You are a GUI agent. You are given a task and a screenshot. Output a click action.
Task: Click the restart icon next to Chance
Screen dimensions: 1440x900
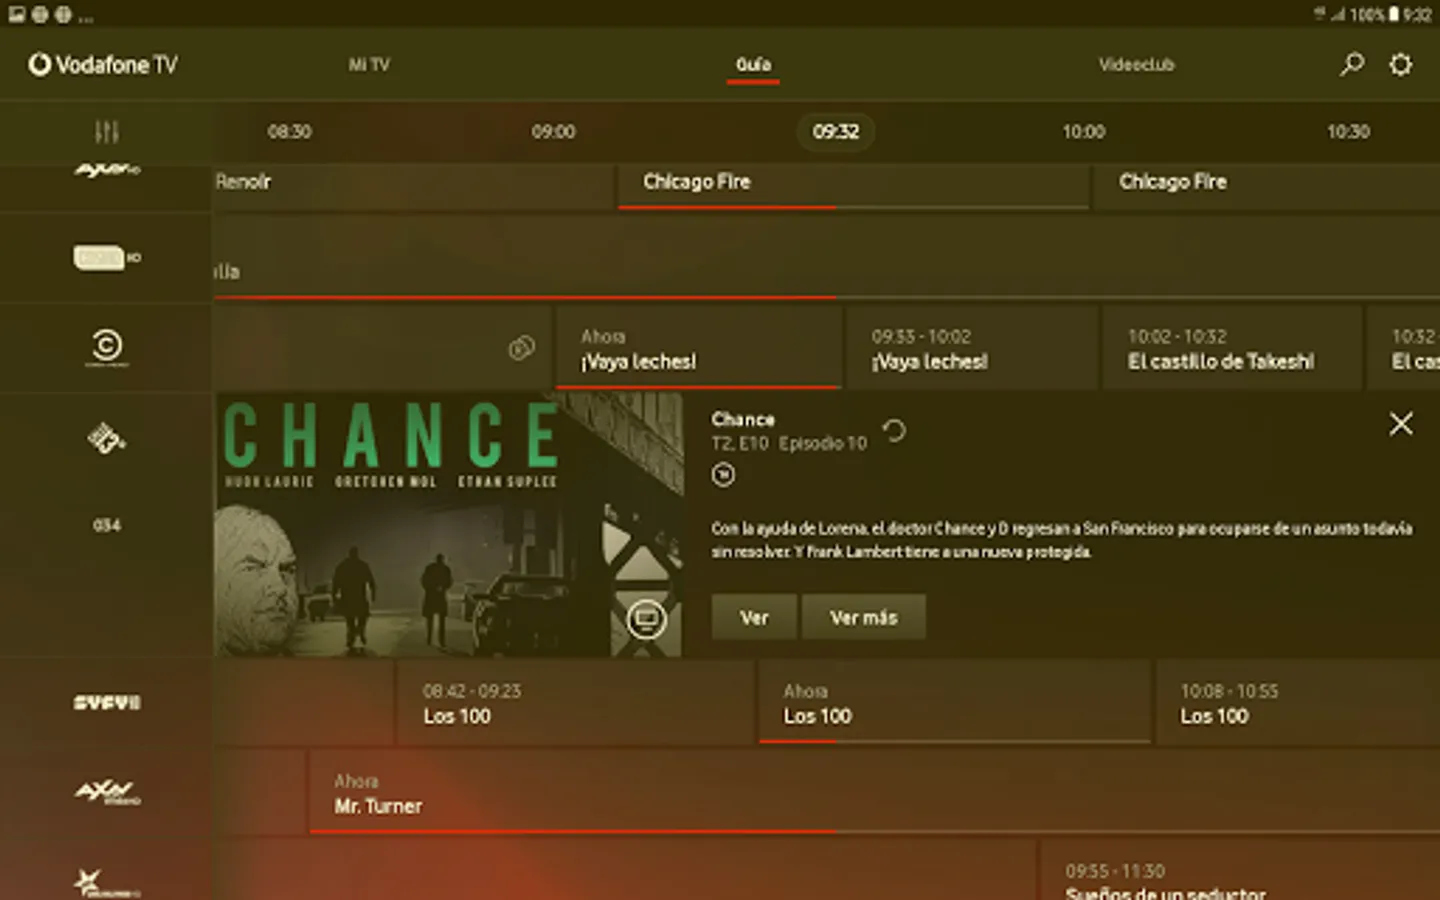[x=894, y=431]
